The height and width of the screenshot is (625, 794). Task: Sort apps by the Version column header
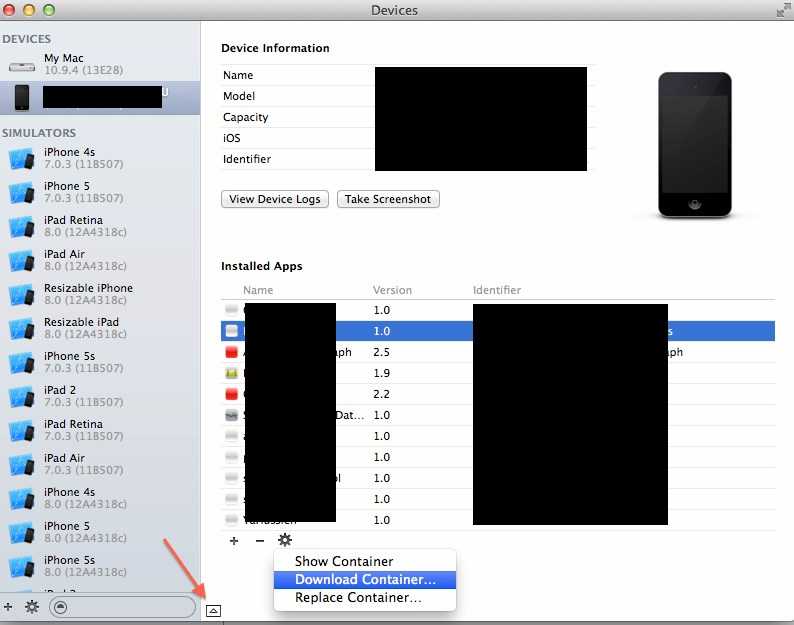[392, 290]
